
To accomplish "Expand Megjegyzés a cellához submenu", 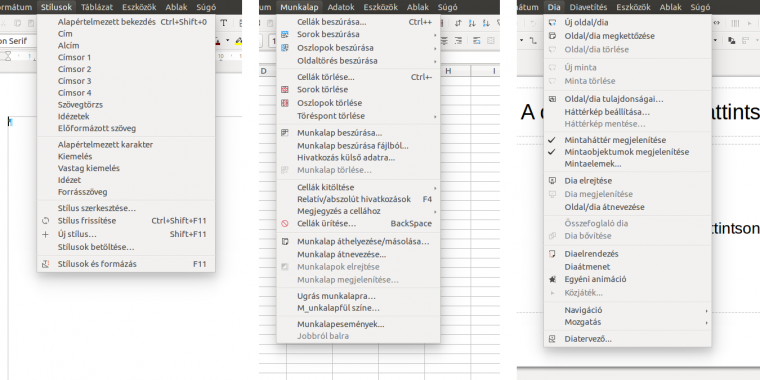I will click(435, 211).
